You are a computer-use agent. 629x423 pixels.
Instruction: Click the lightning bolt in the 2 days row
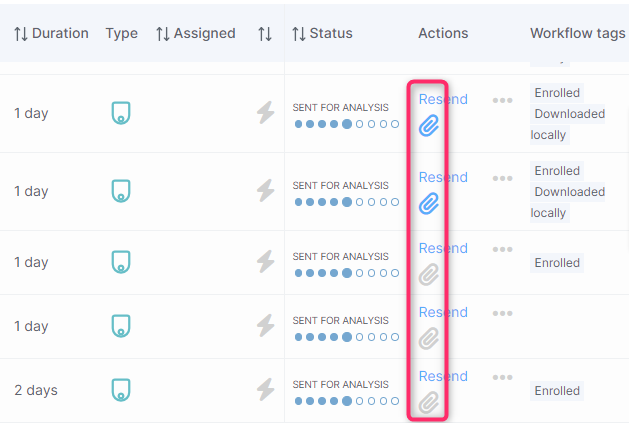(266, 389)
